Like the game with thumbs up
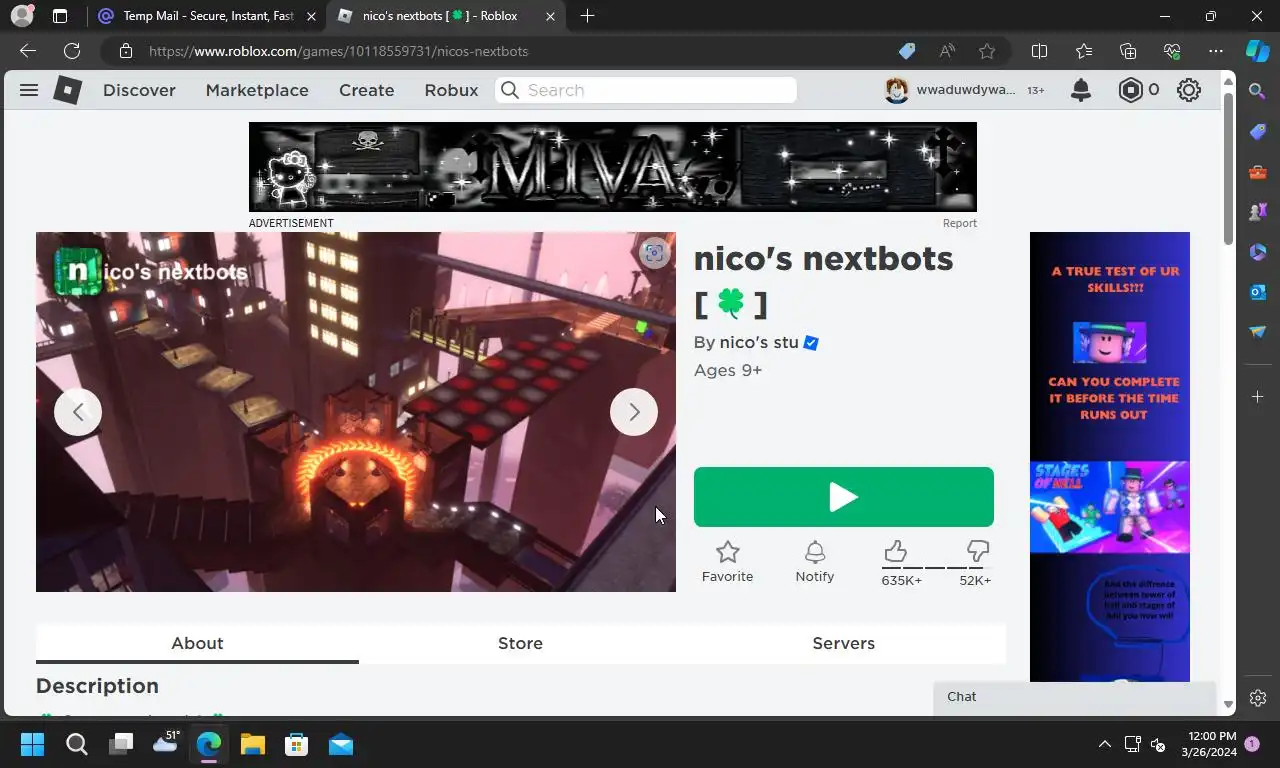 point(896,551)
